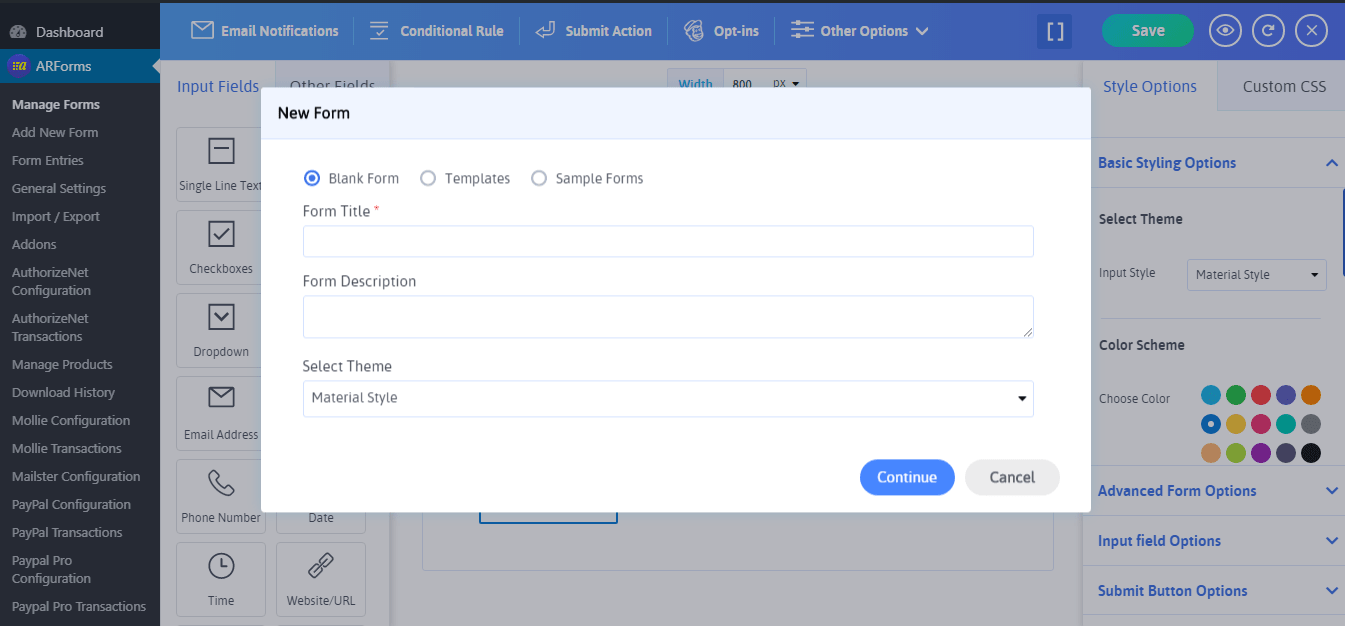1345x626 pixels.
Task: Open Mollie Configuration link
Action: pos(71,420)
